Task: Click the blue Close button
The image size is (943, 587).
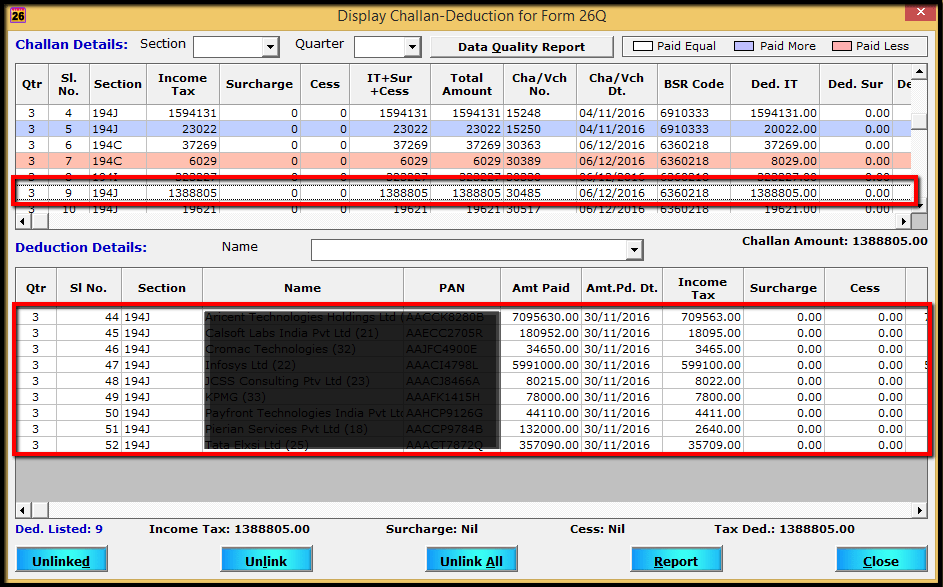Action: click(x=881, y=559)
